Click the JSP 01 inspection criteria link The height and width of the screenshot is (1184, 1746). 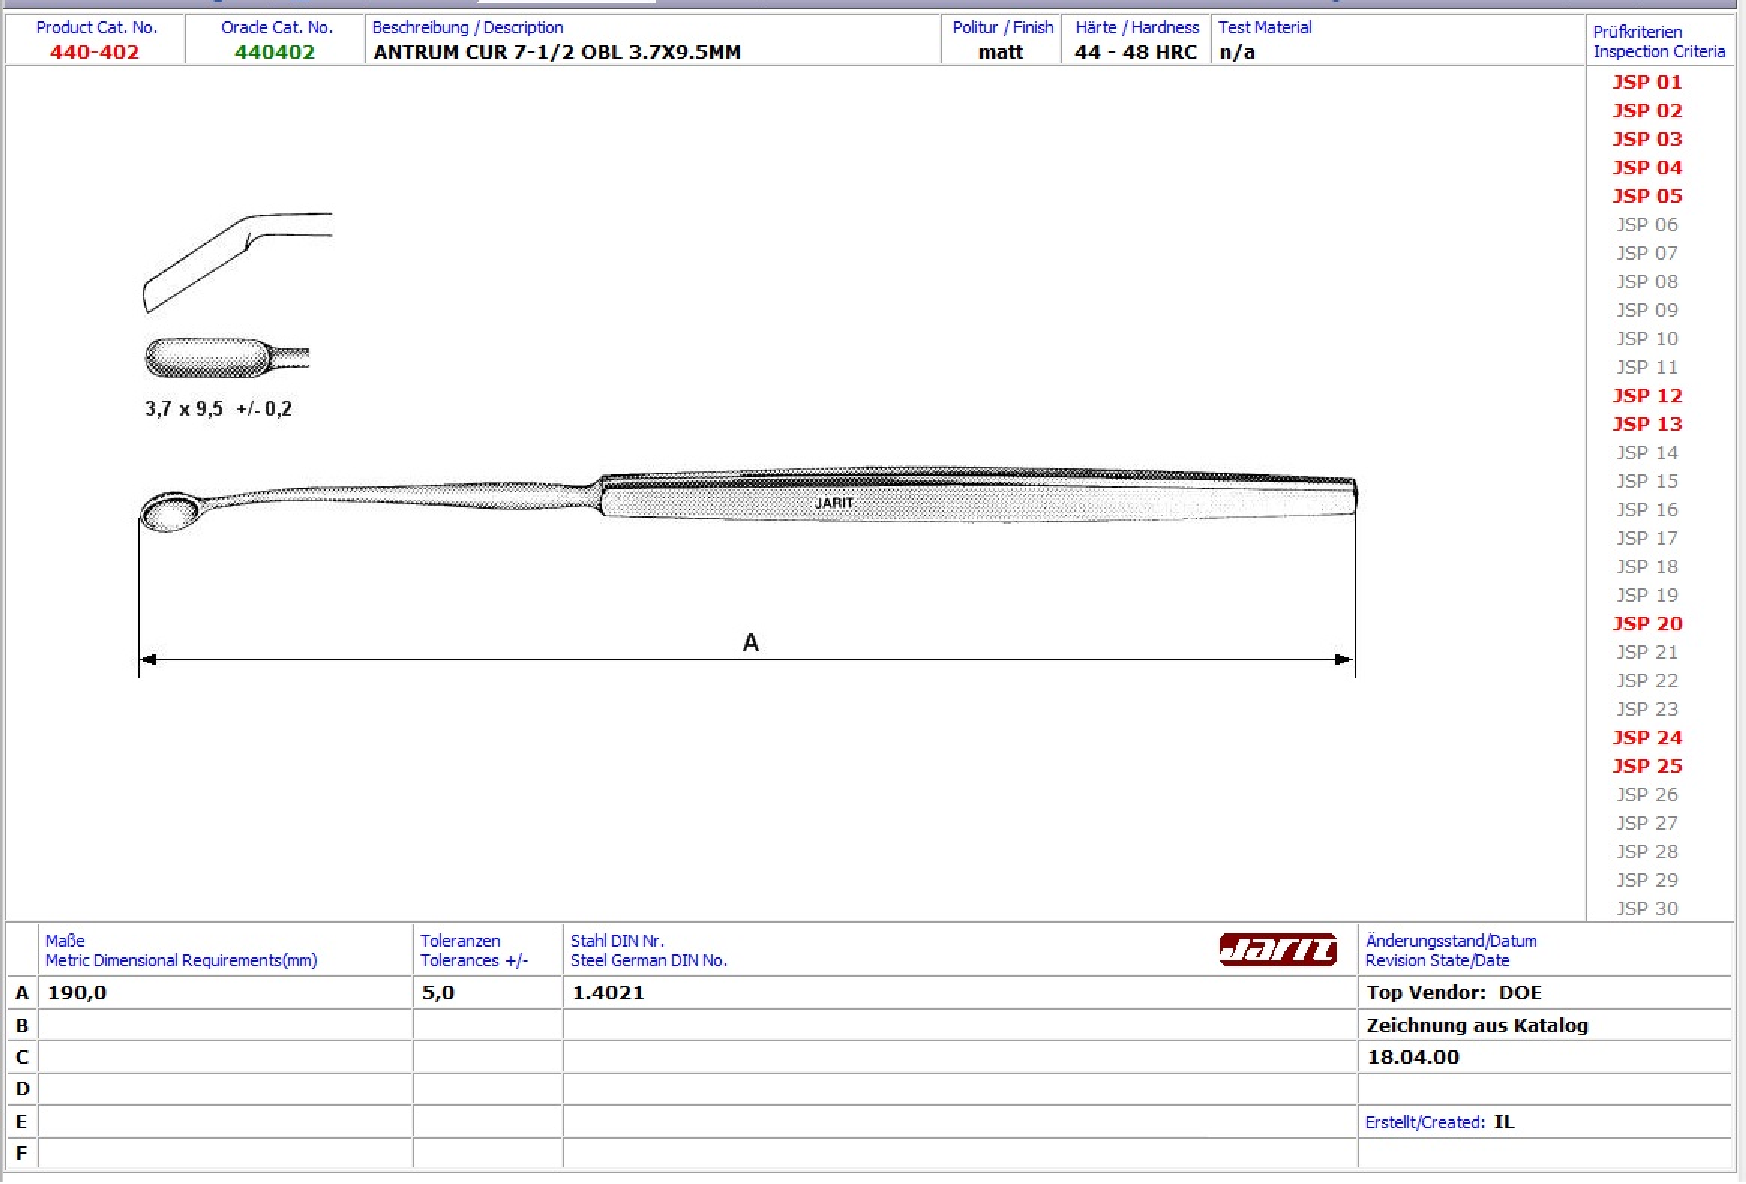[x=1646, y=82]
